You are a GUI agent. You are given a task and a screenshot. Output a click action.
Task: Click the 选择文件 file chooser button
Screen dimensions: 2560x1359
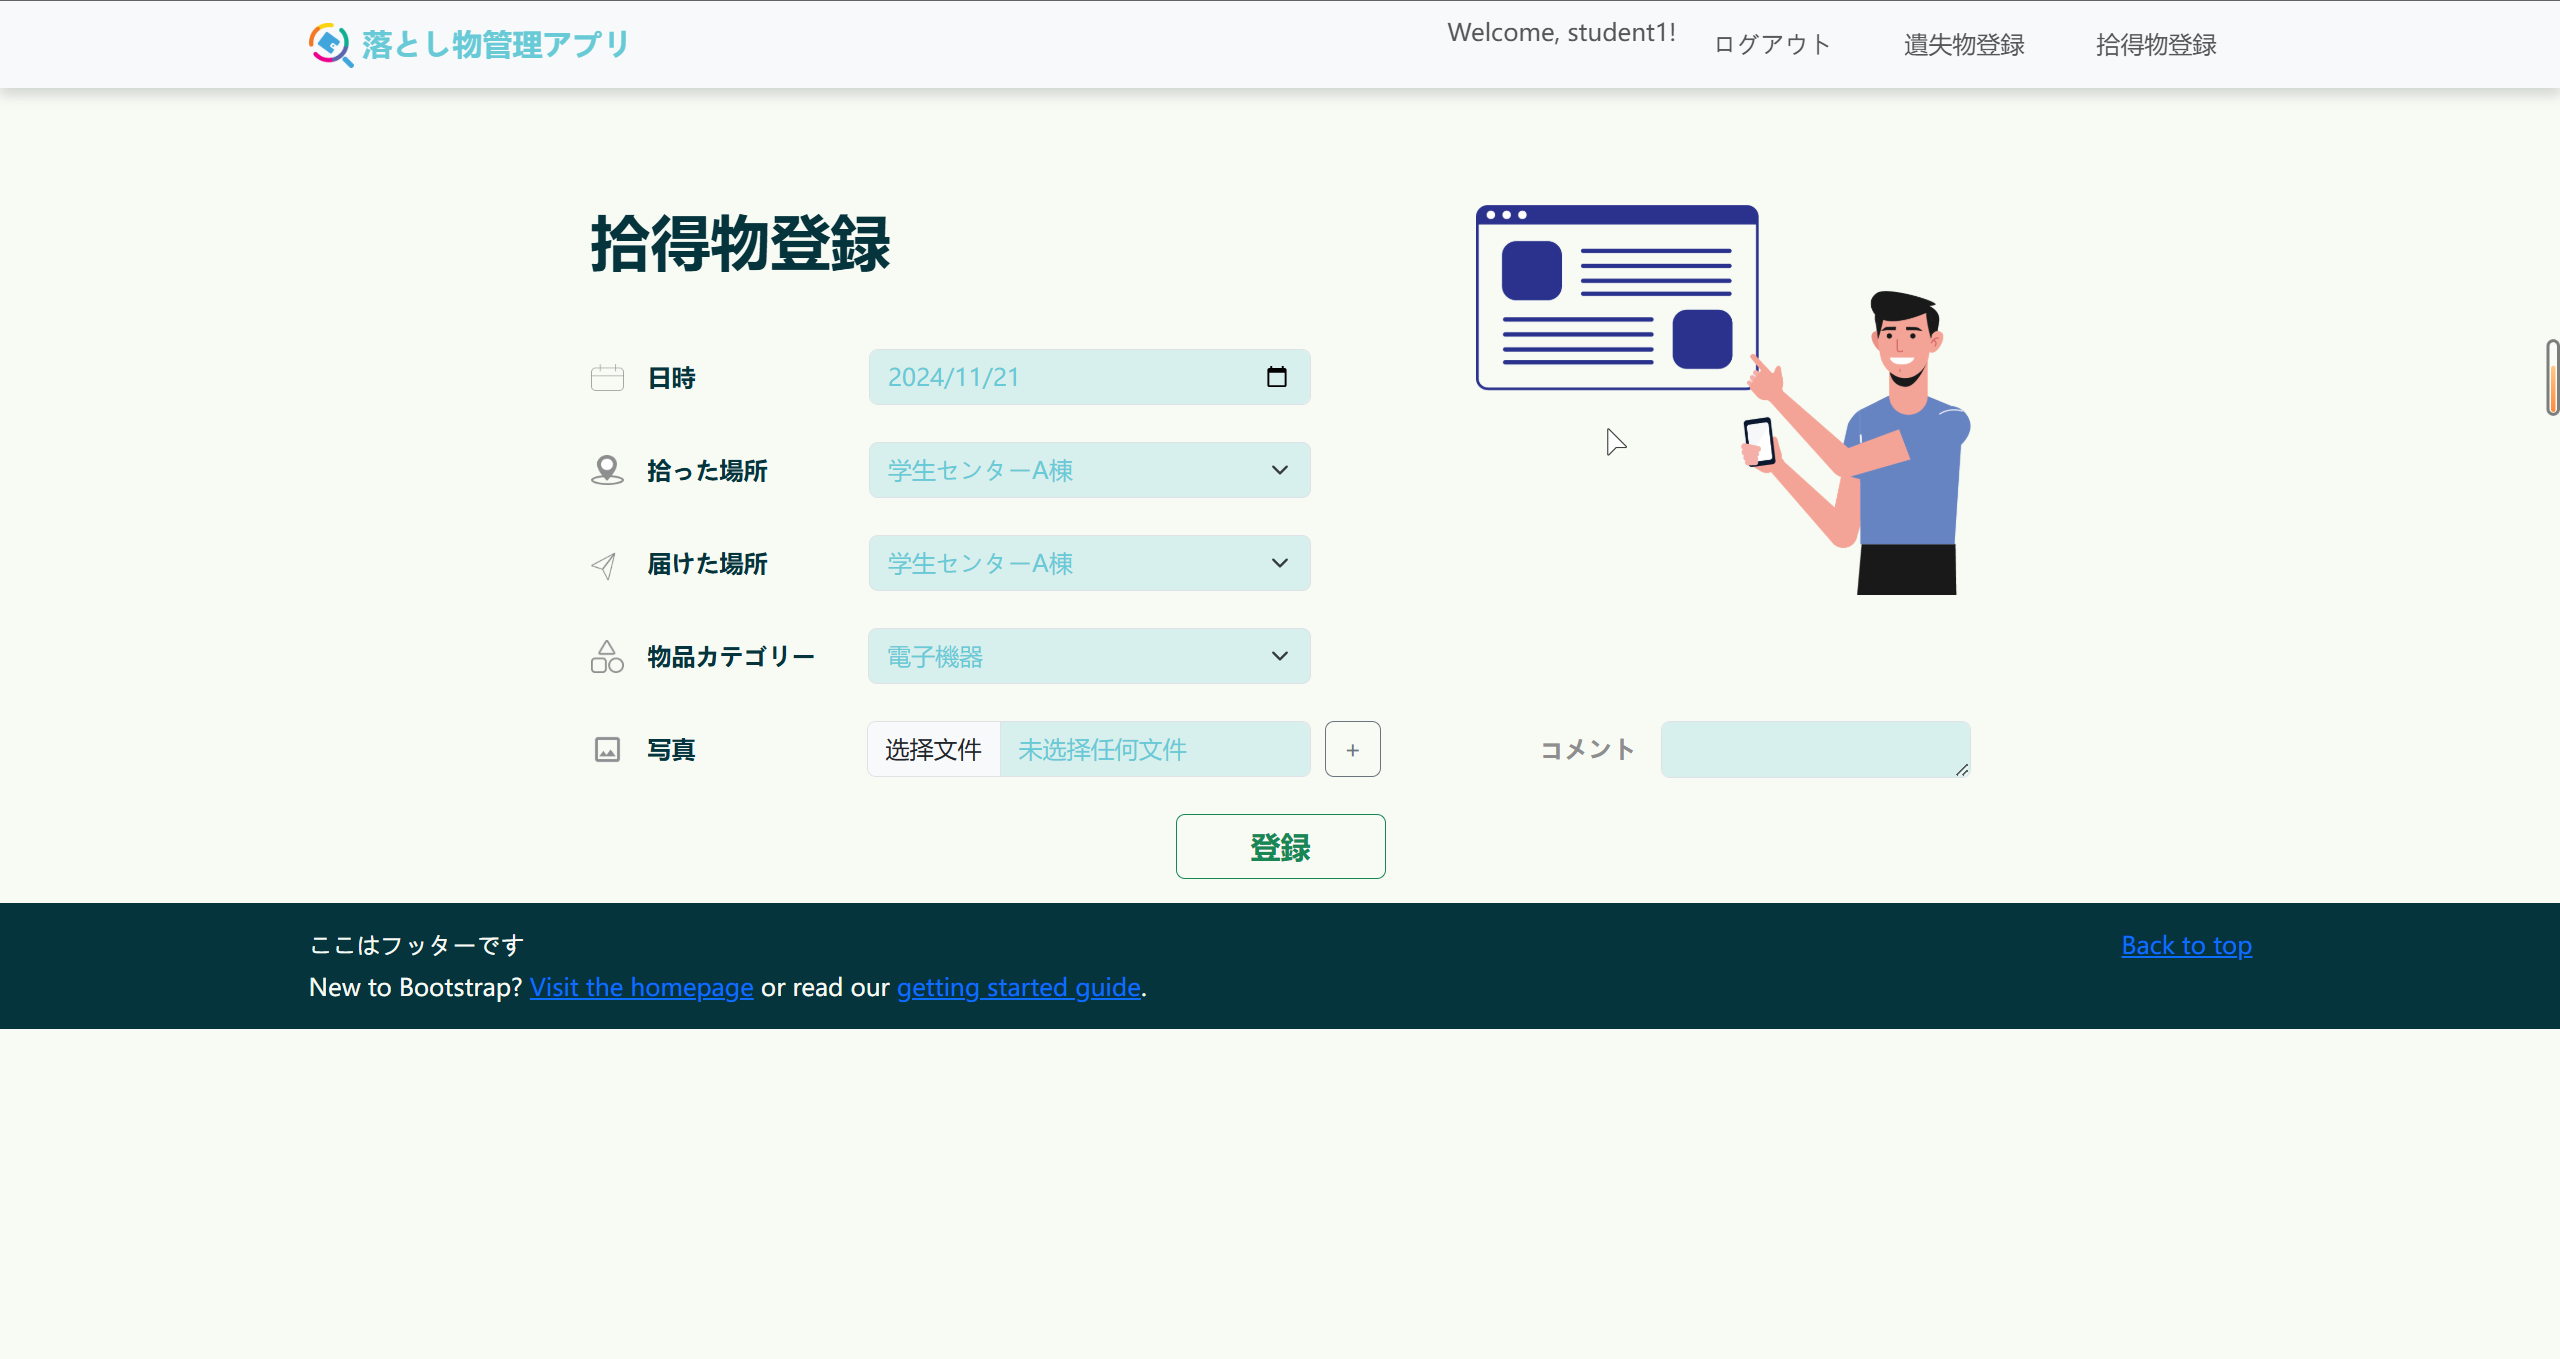pyautogui.click(x=933, y=749)
